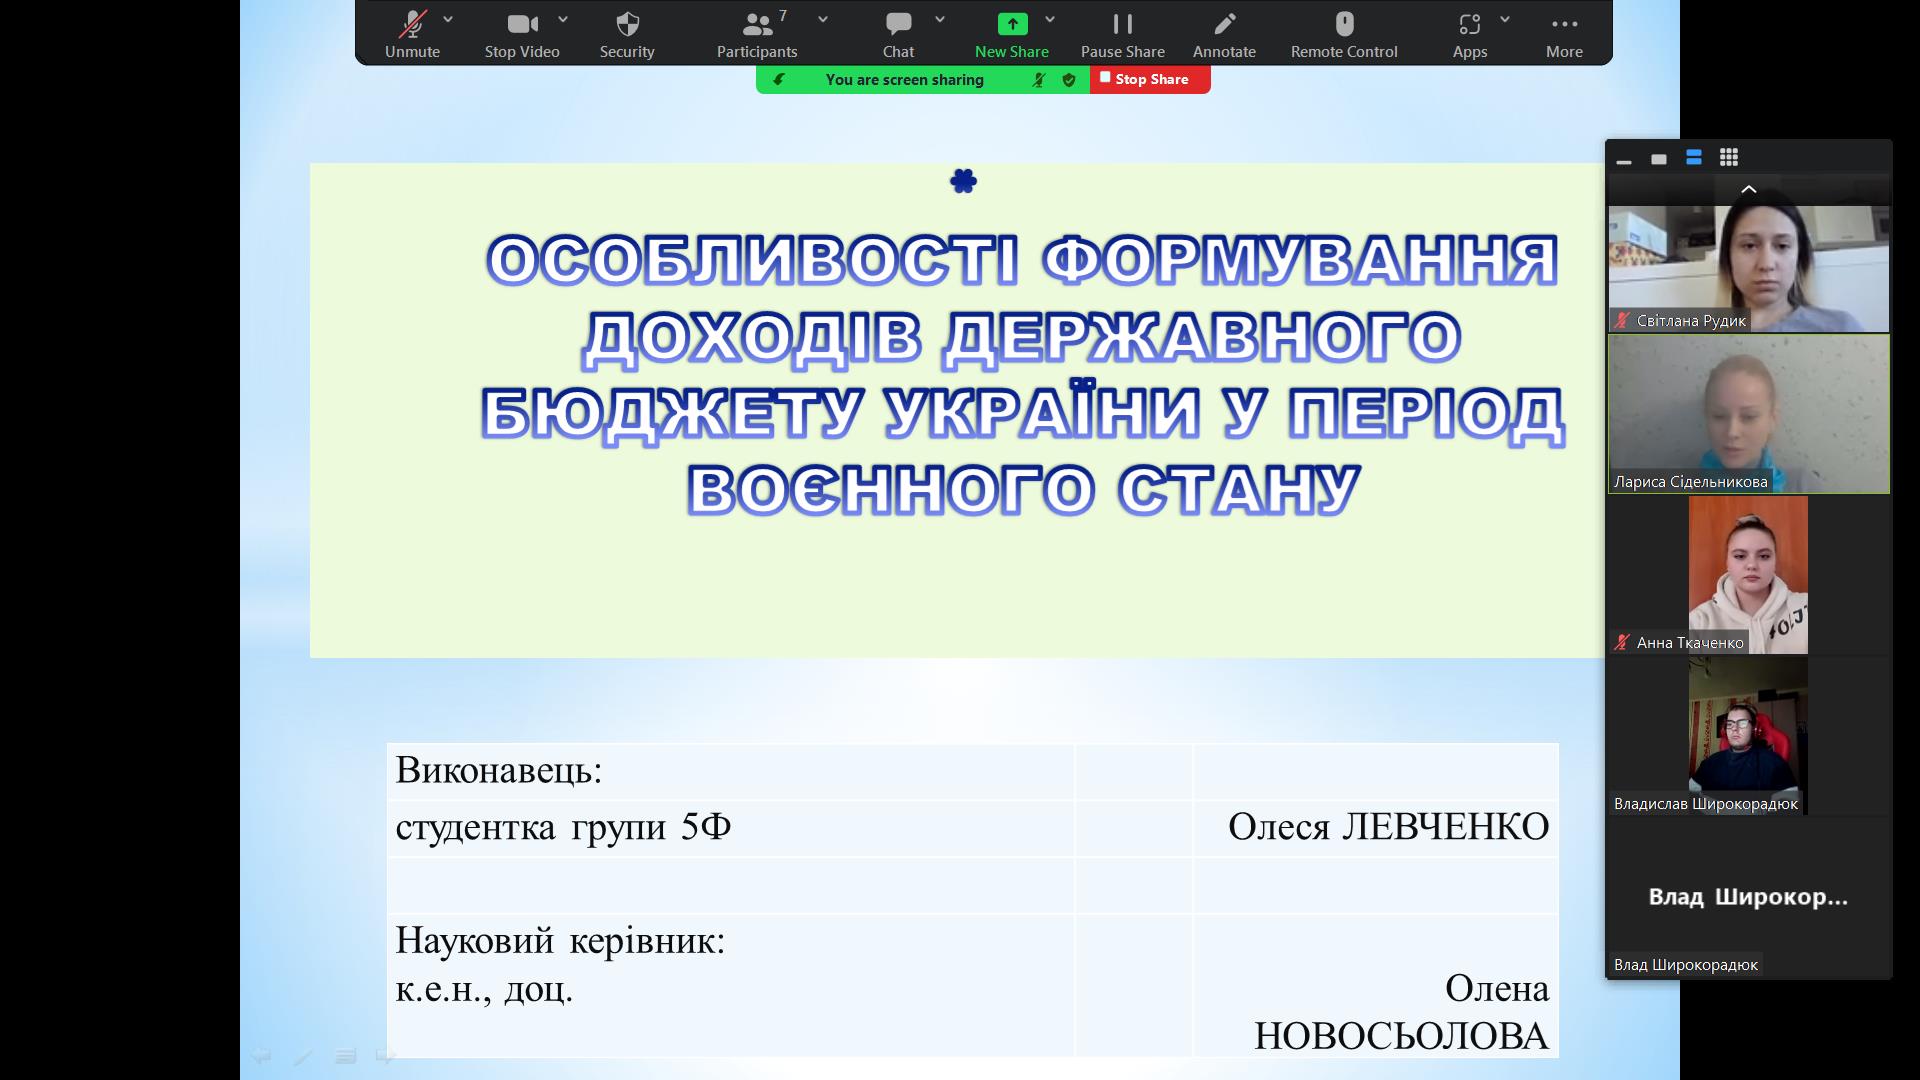This screenshot has width=1920, height=1080.
Task: Click the Stop Share button
Action: coord(1150,79)
